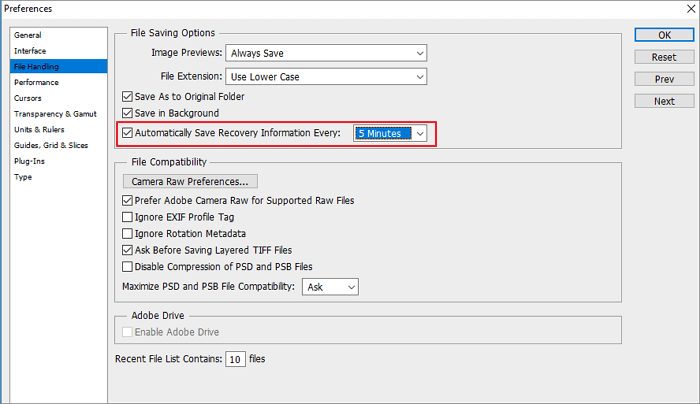Switch to Performance preferences

pos(36,83)
